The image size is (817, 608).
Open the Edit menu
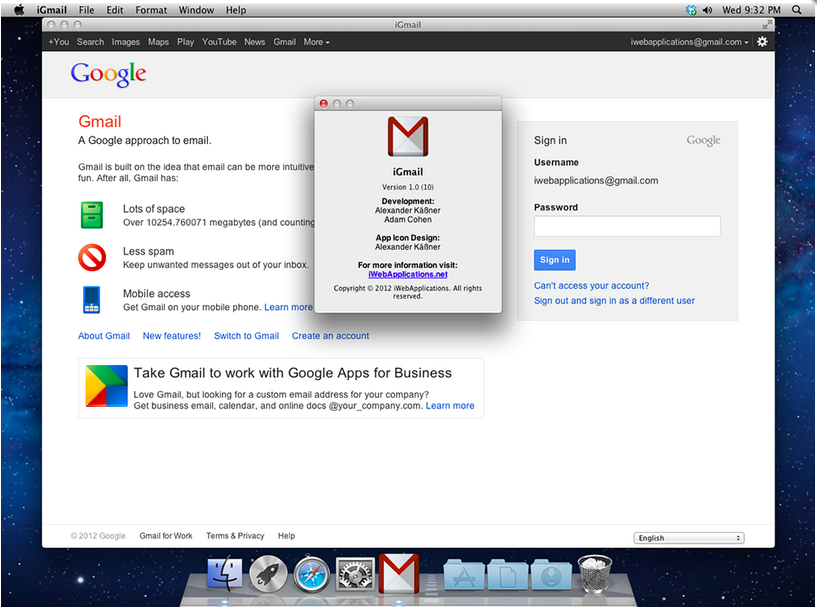[x=115, y=10]
